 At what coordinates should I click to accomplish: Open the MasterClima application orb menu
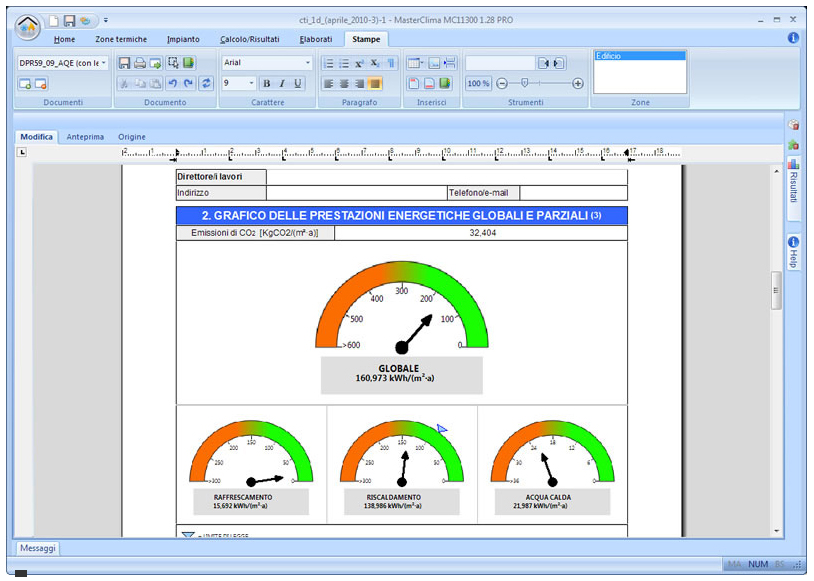coord(28,26)
